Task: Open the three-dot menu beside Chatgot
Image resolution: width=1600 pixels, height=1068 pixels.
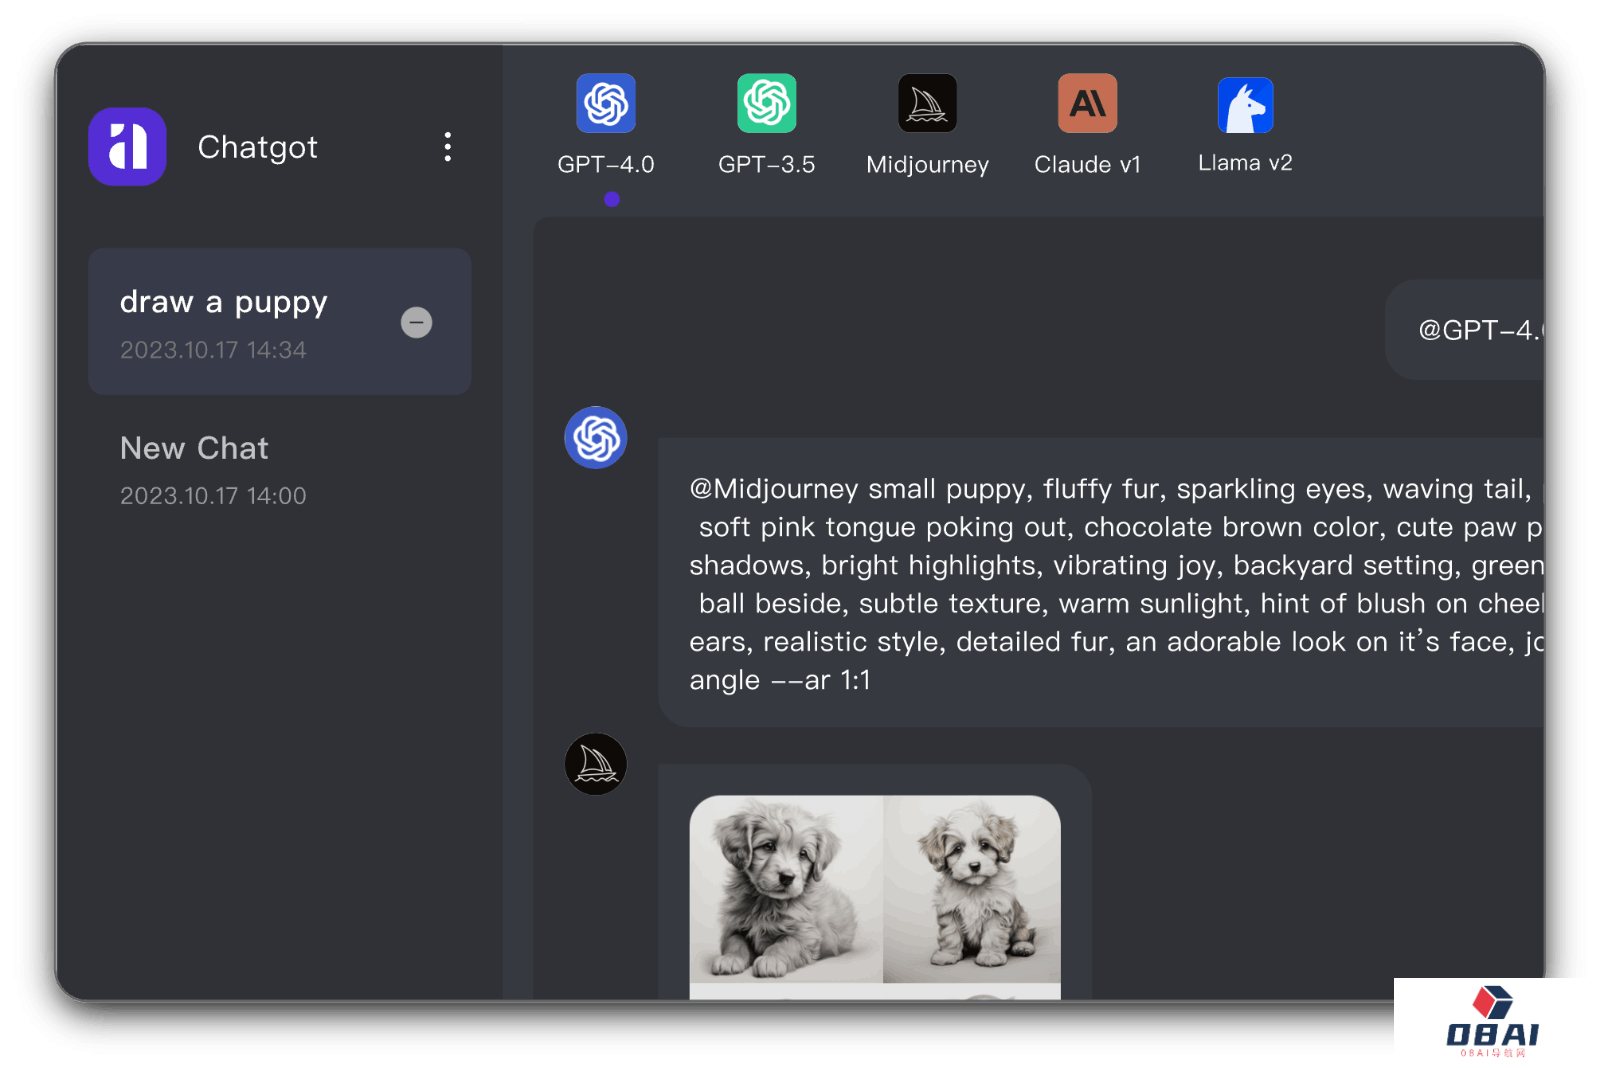Action: click(447, 147)
